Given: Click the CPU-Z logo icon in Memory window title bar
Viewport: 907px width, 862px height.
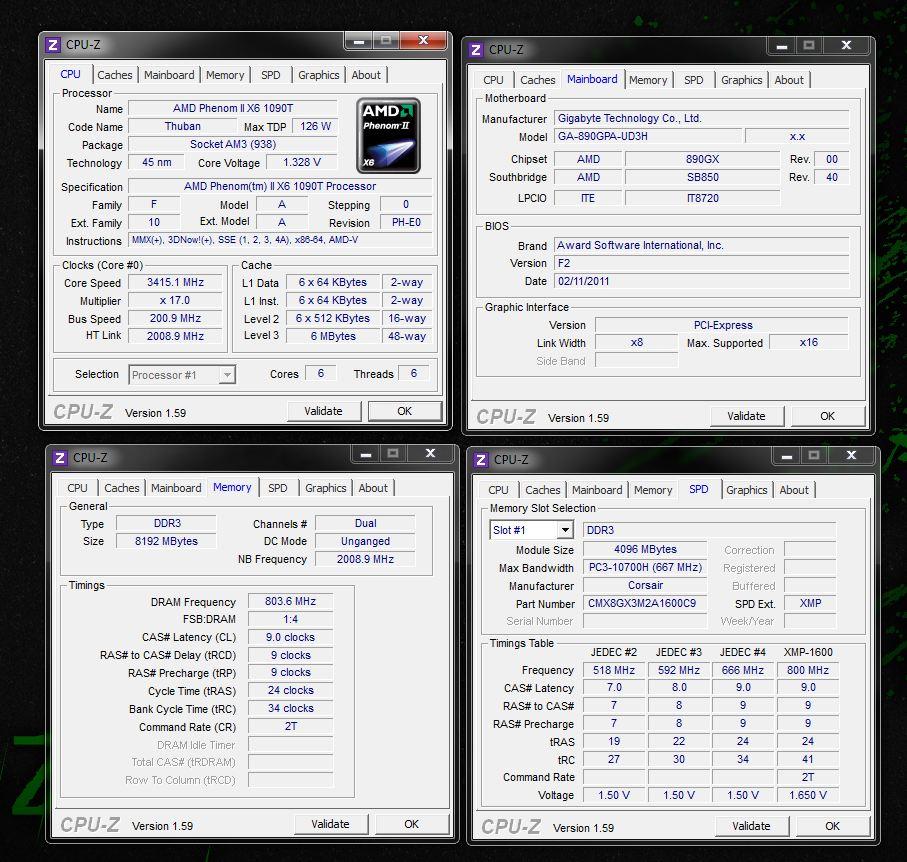Looking at the screenshot, I should (x=60, y=458).
